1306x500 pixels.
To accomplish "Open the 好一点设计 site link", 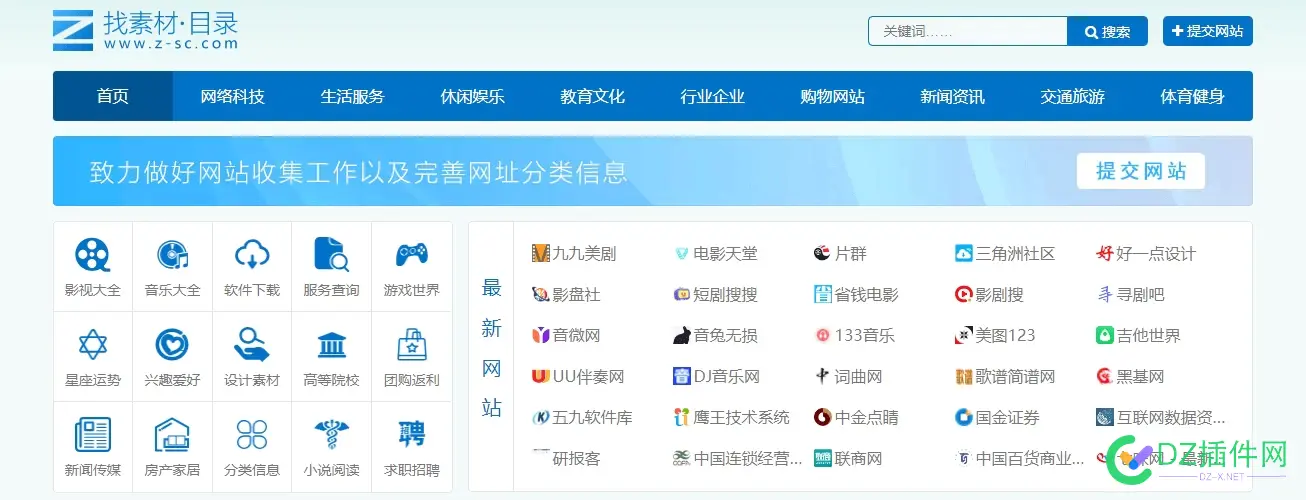I will coord(1156,254).
